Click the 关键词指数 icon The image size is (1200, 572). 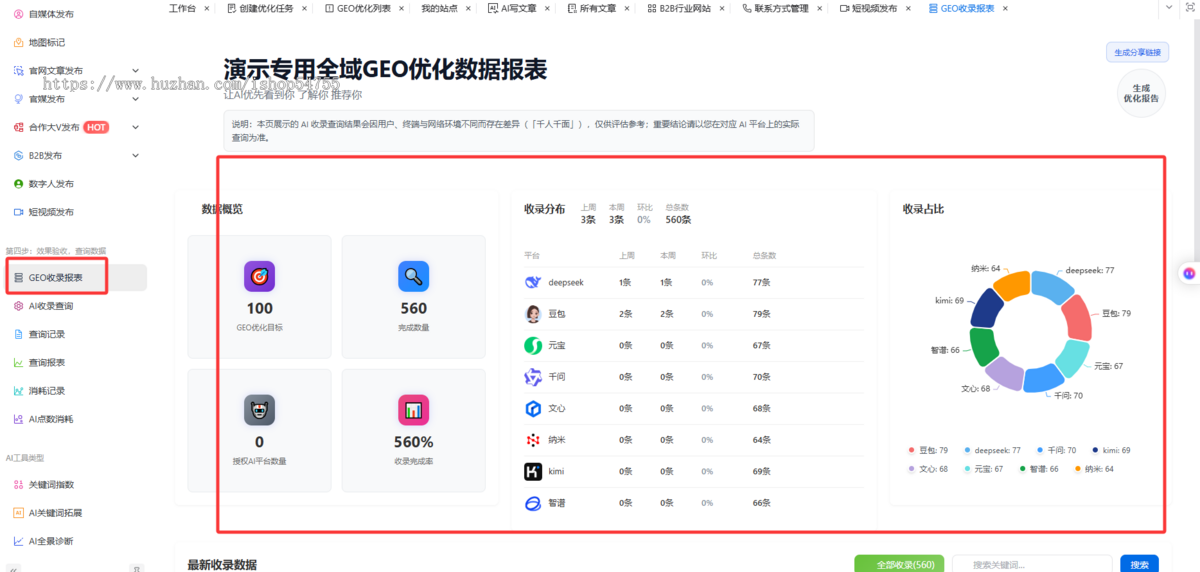tap(19, 484)
